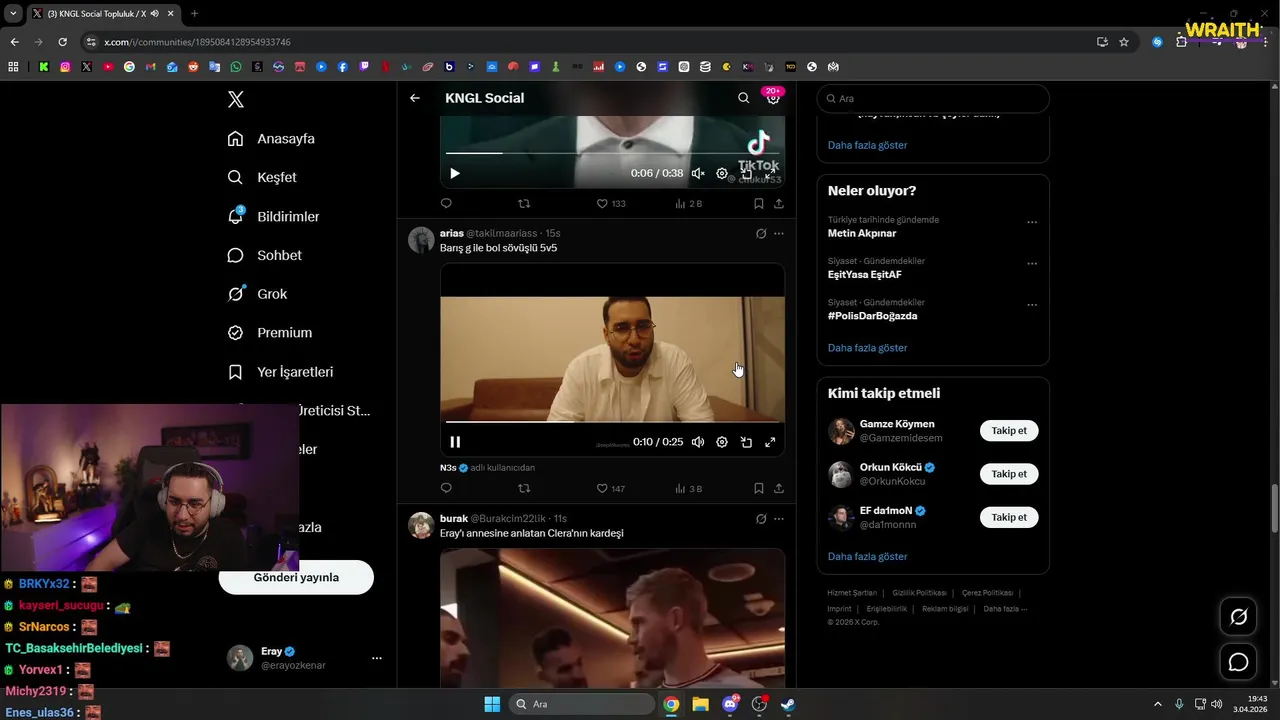
Task: Go back with KNGL Social back arrow
Action: pyautogui.click(x=415, y=98)
